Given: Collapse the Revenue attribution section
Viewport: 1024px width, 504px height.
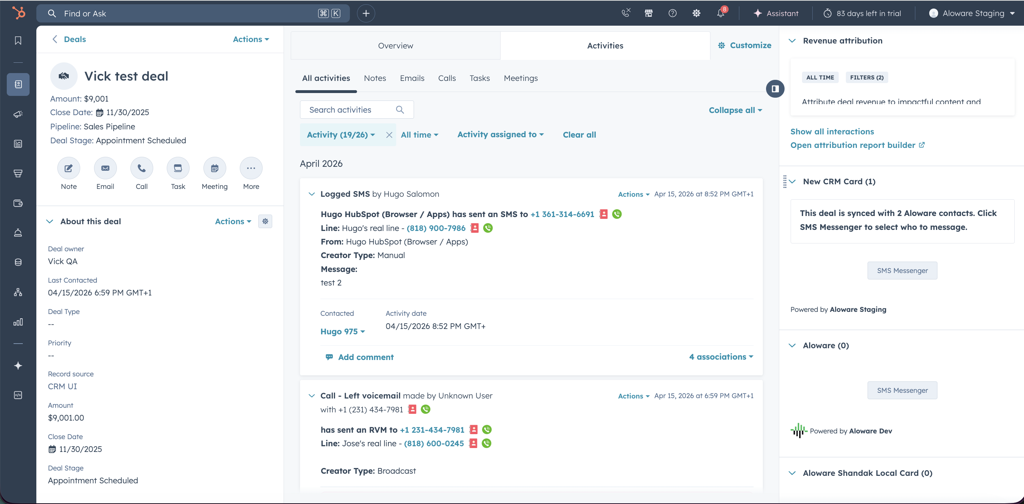Looking at the screenshot, I should point(792,40).
